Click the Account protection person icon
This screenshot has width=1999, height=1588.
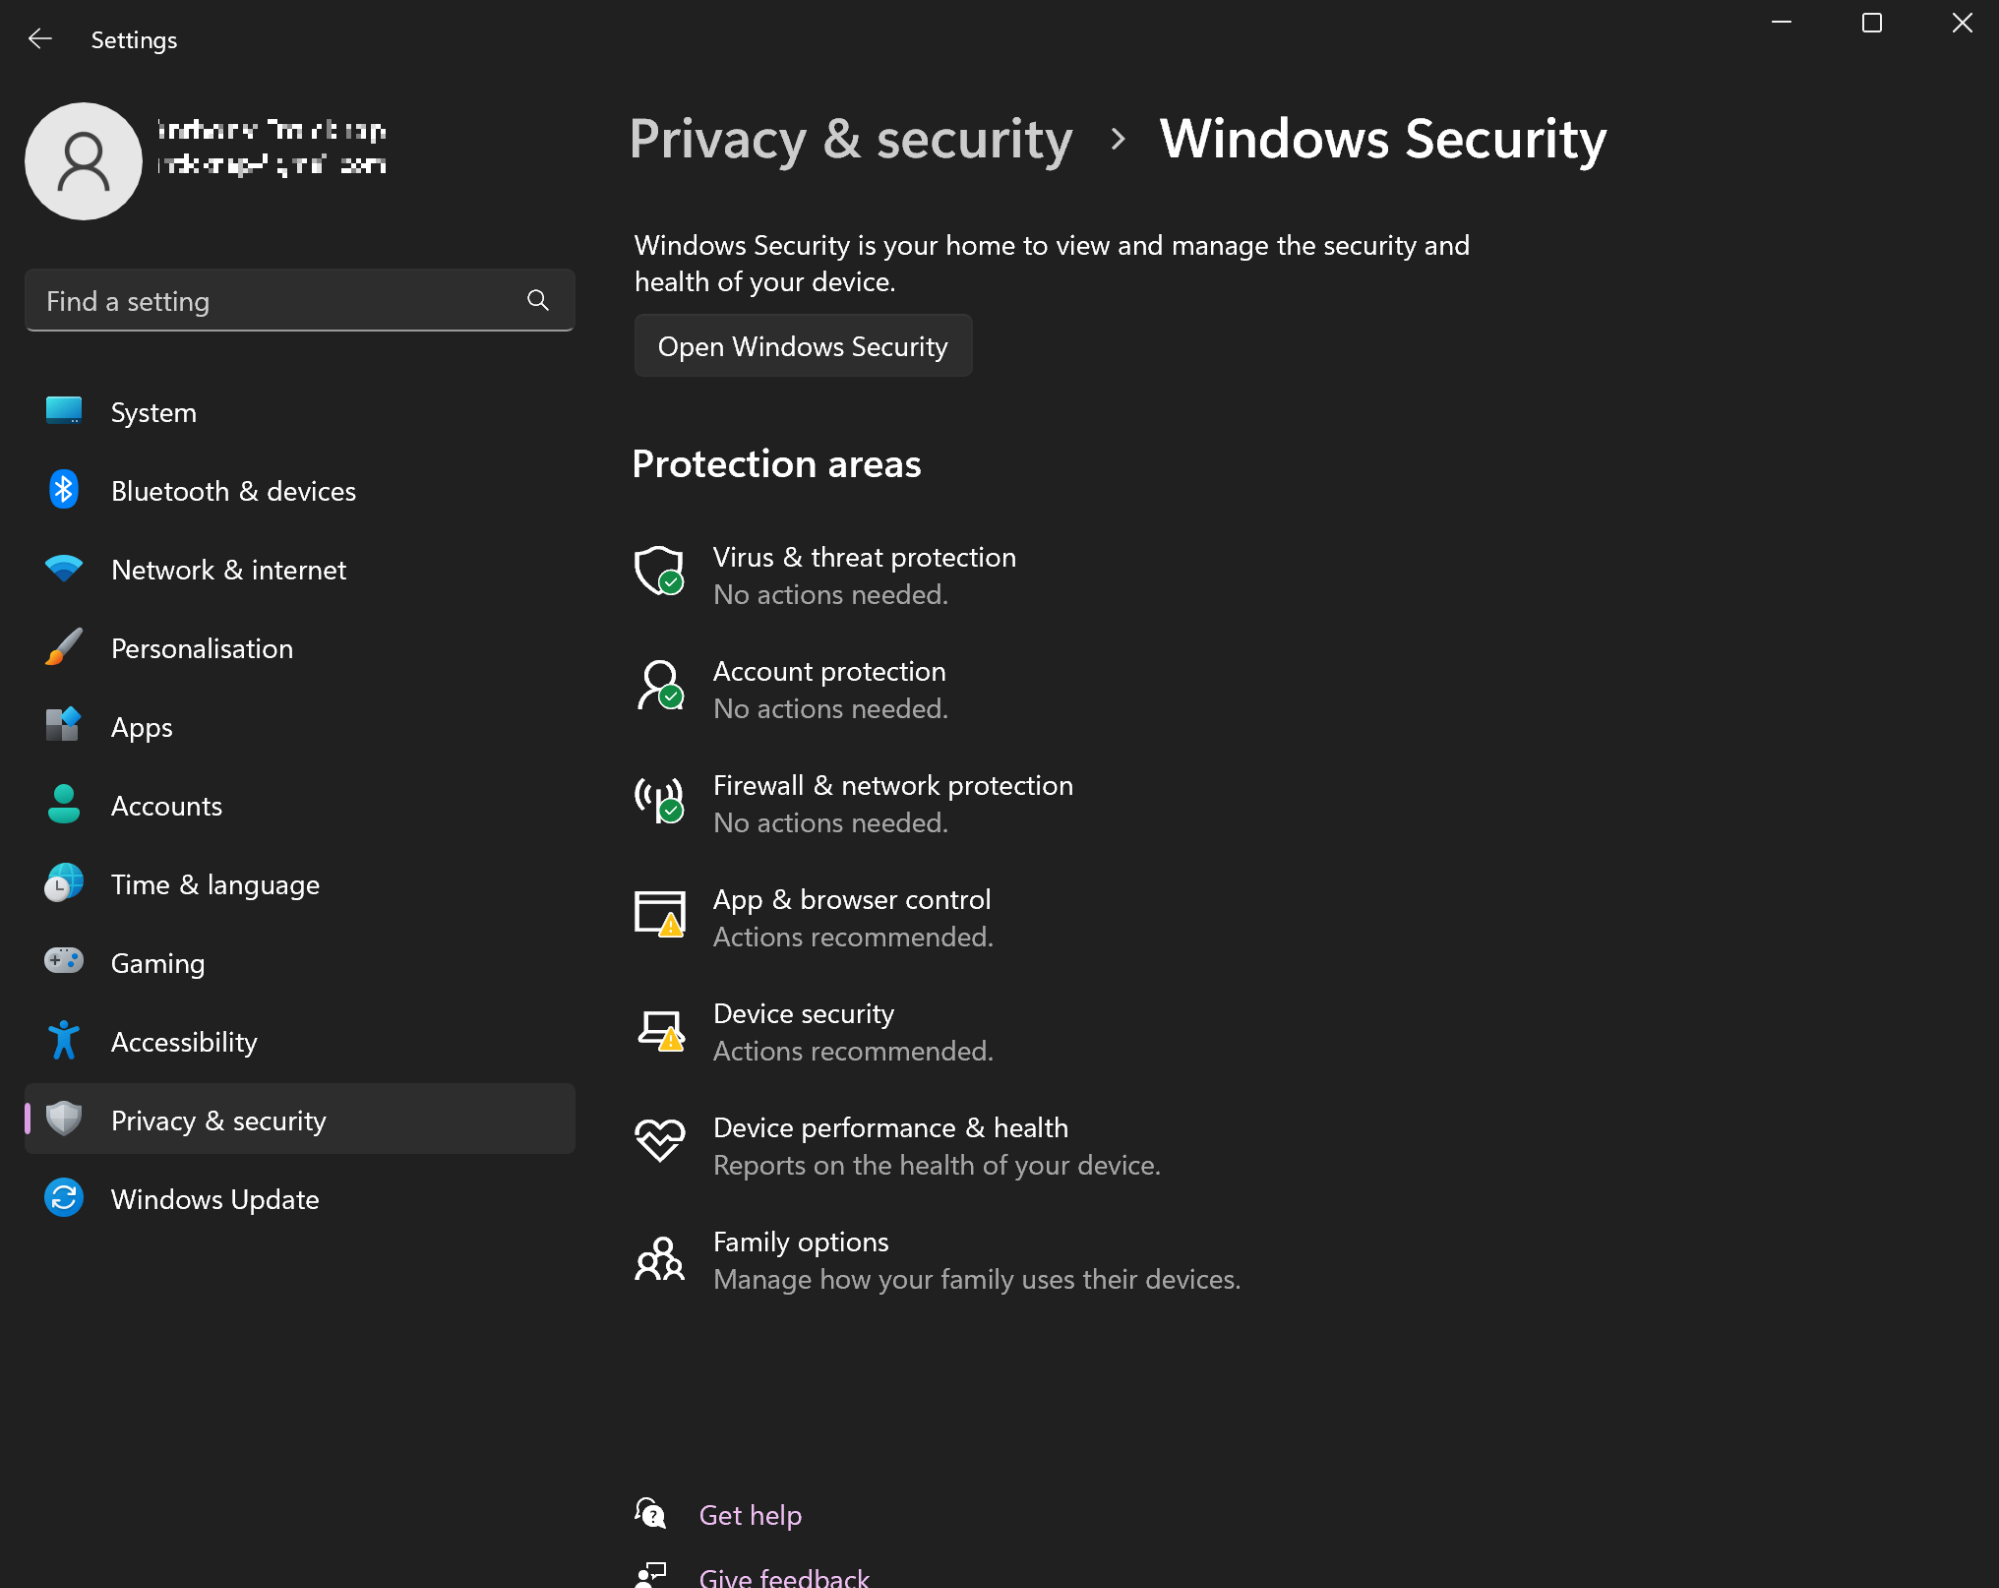[x=659, y=685]
